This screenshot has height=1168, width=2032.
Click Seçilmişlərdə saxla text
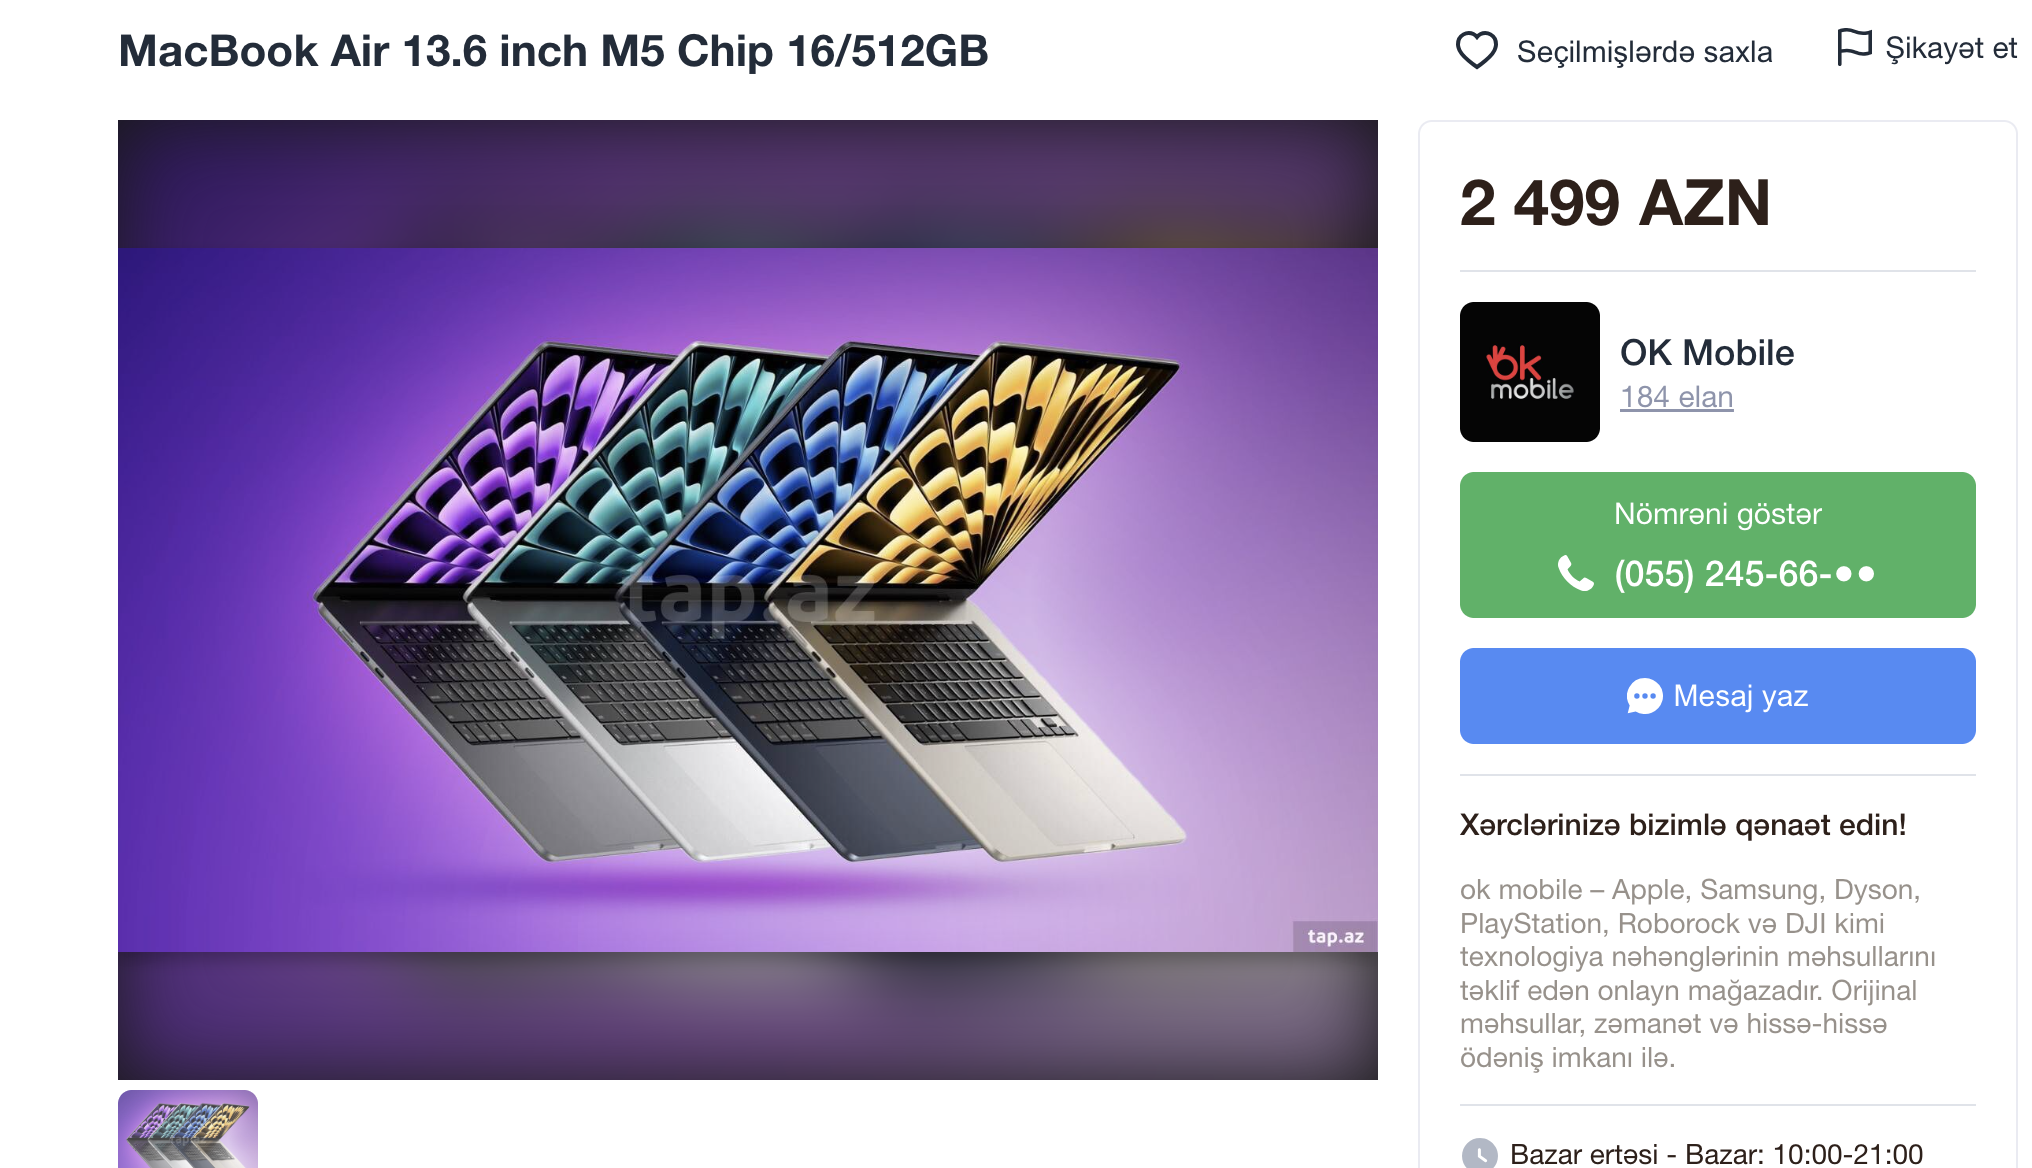pos(1644,51)
